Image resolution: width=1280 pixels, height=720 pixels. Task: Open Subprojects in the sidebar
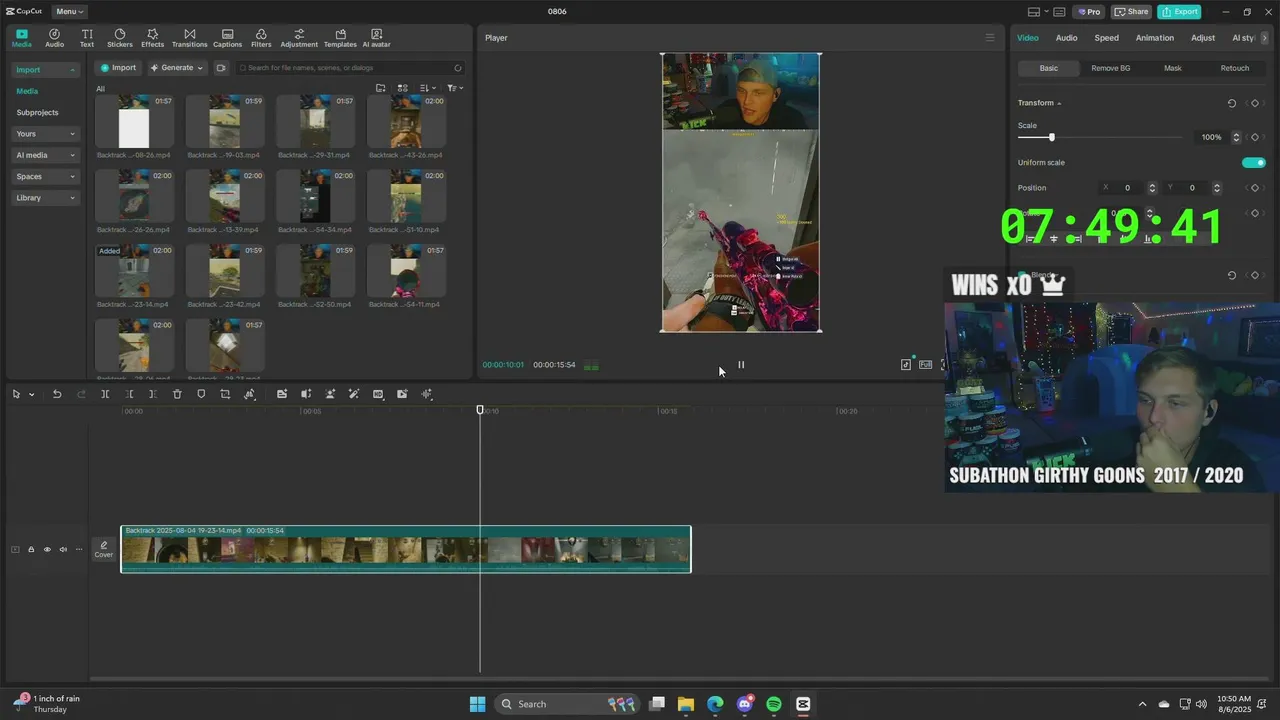pyautogui.click(x=37, y=113)
